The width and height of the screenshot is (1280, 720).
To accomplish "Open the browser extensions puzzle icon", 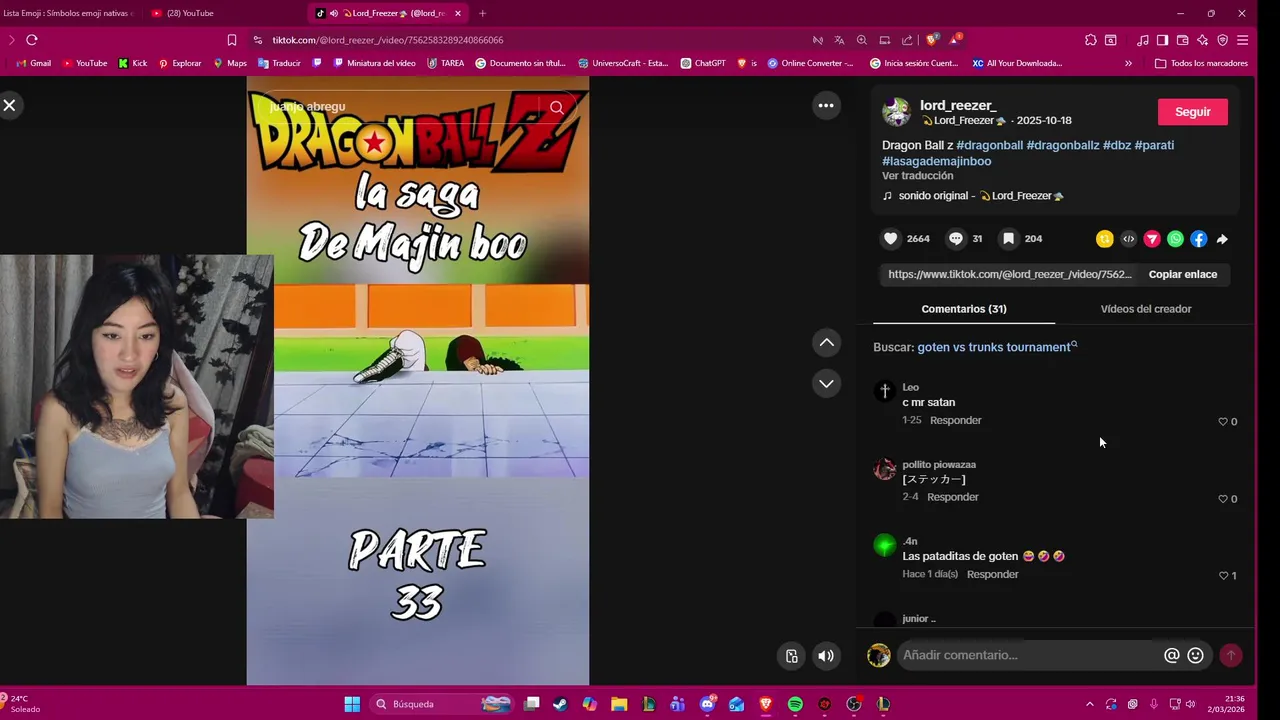I will tap(1090, 40).
